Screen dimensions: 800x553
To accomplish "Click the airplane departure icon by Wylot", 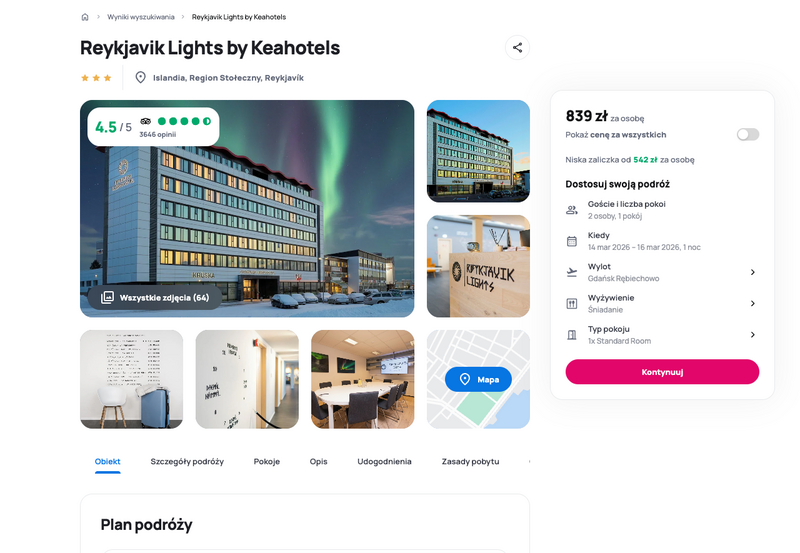I will click(572, 272).
